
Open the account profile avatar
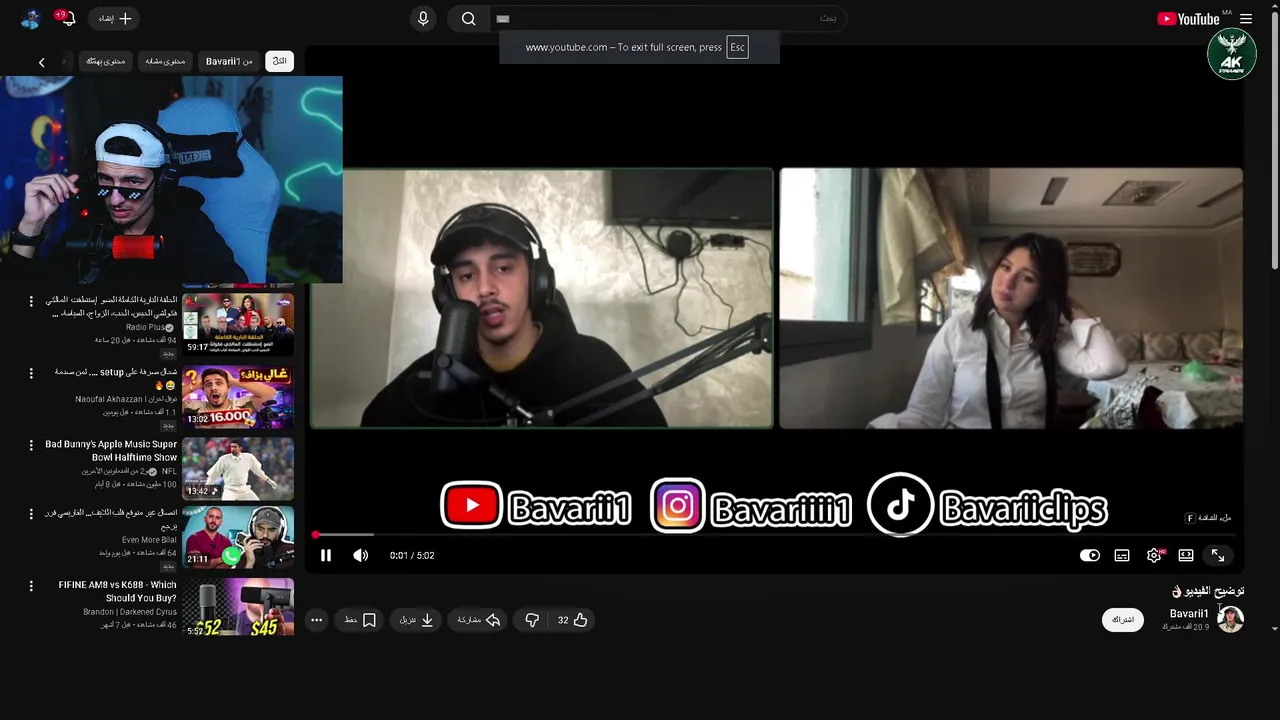(31, 18)
